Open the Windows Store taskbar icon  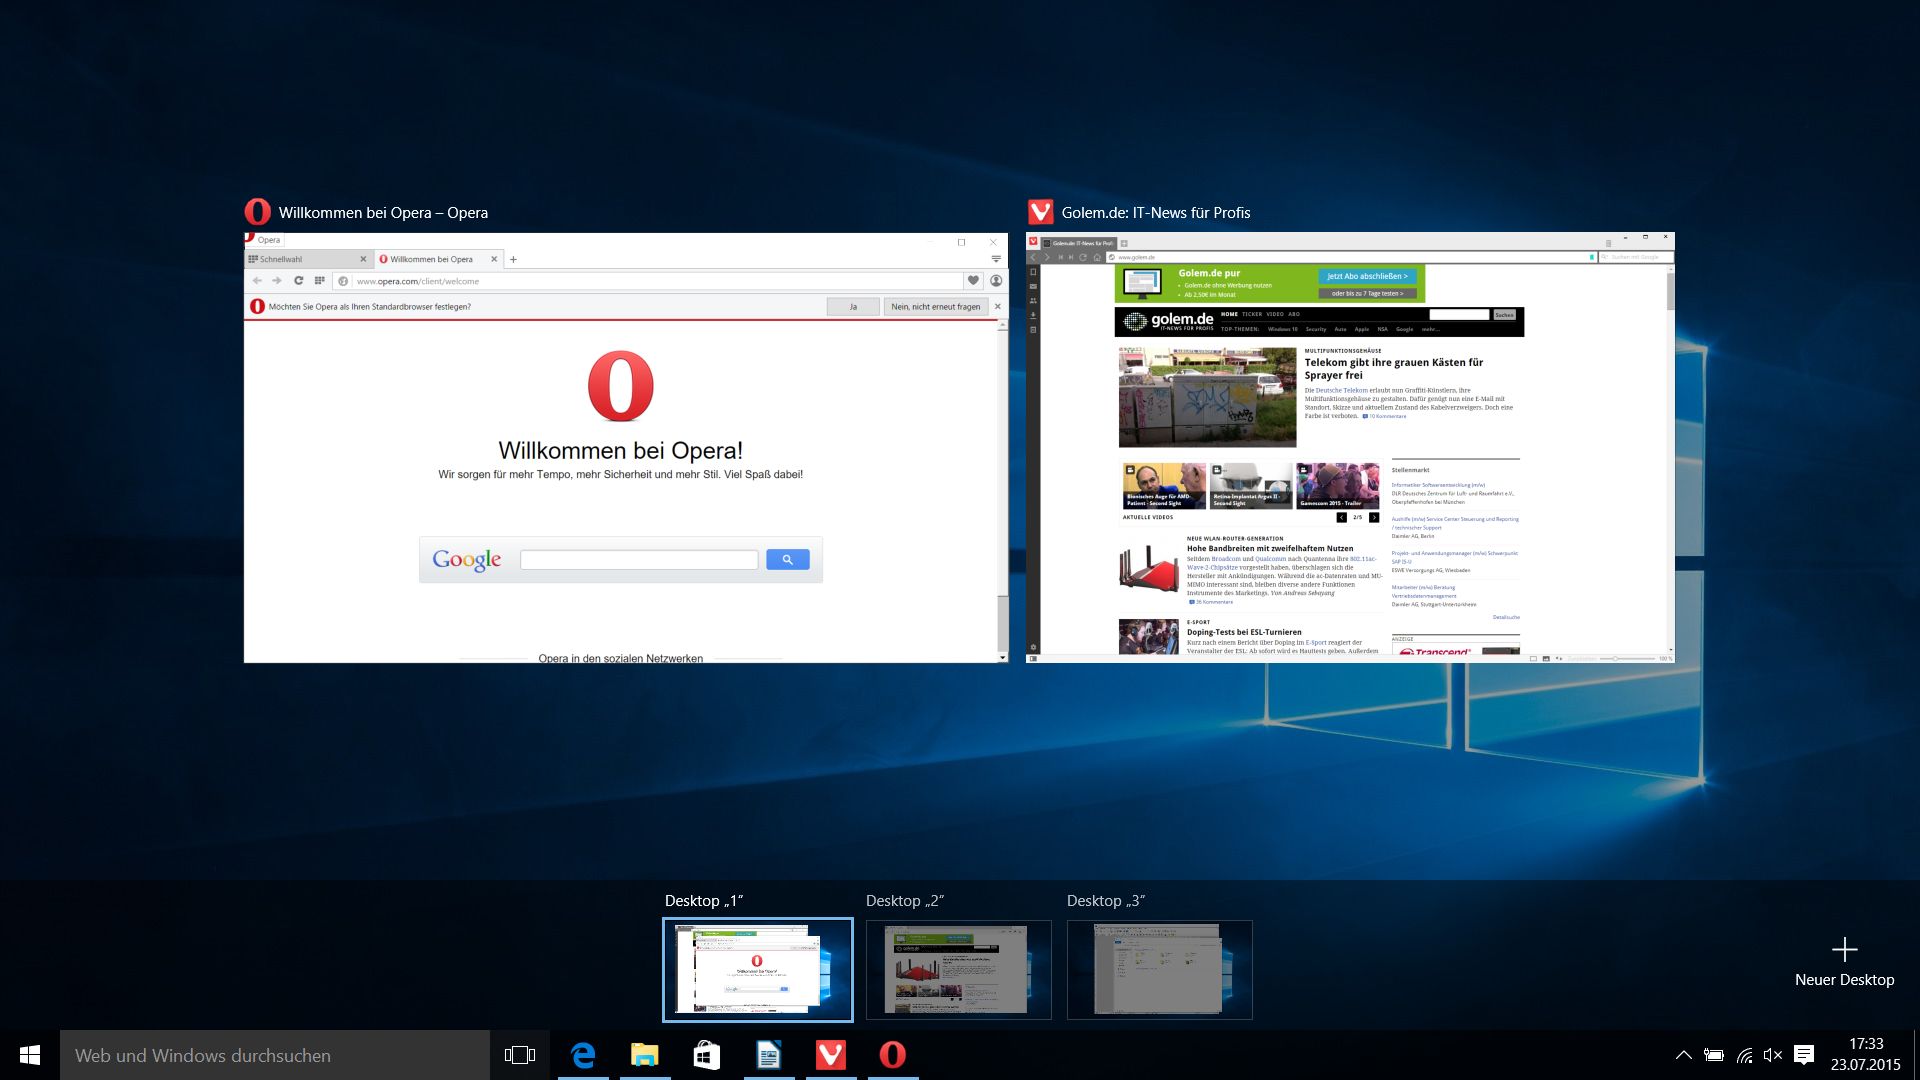click(x=707, y=1055)
